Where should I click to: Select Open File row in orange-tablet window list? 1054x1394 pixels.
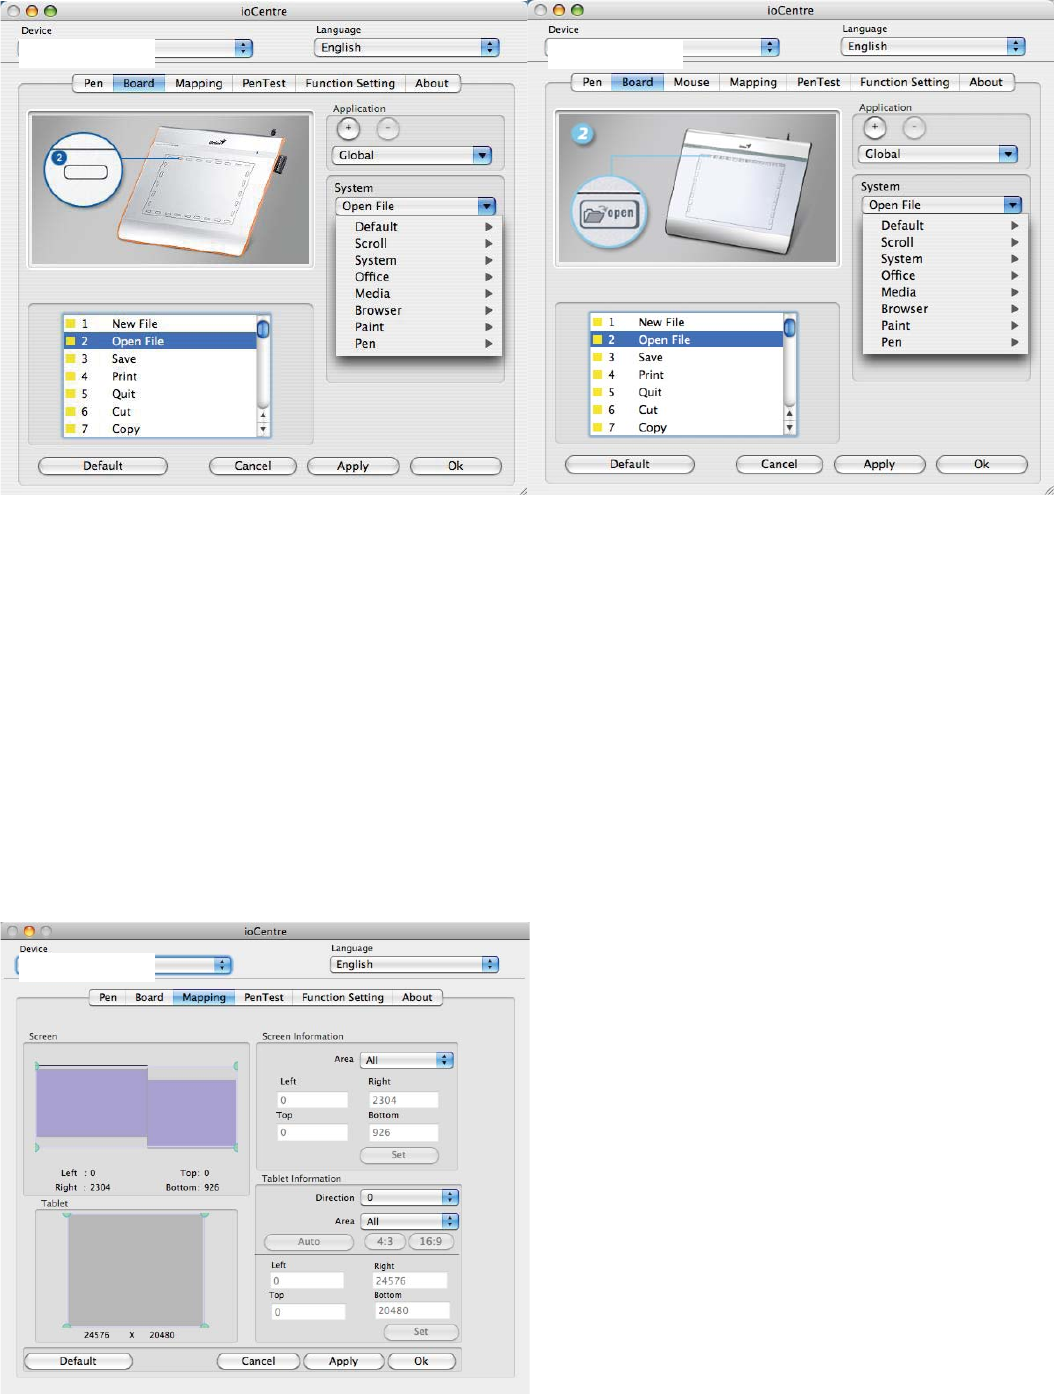[160, 341]
